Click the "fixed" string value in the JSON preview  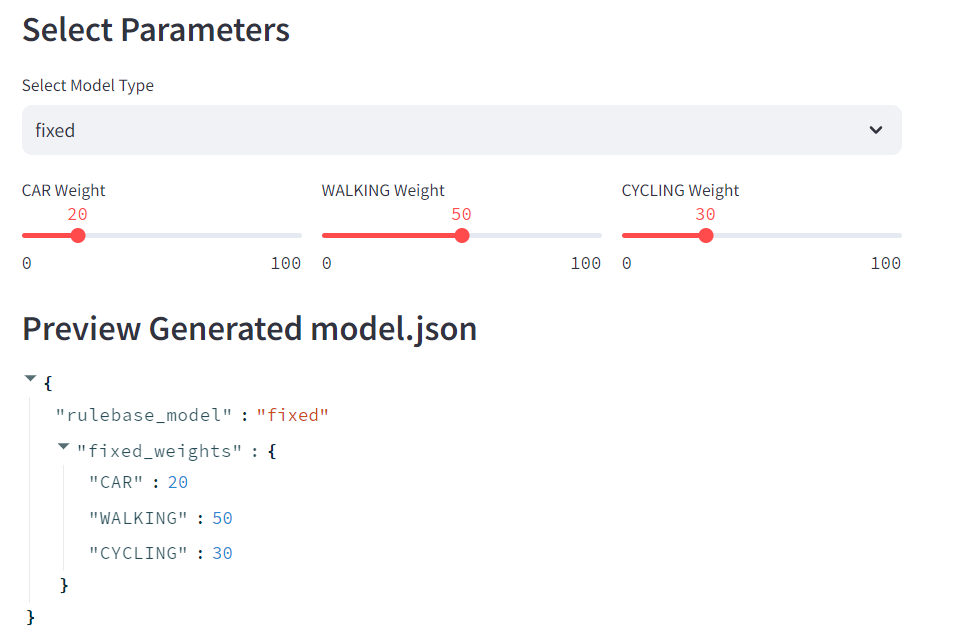click(293, 415)
